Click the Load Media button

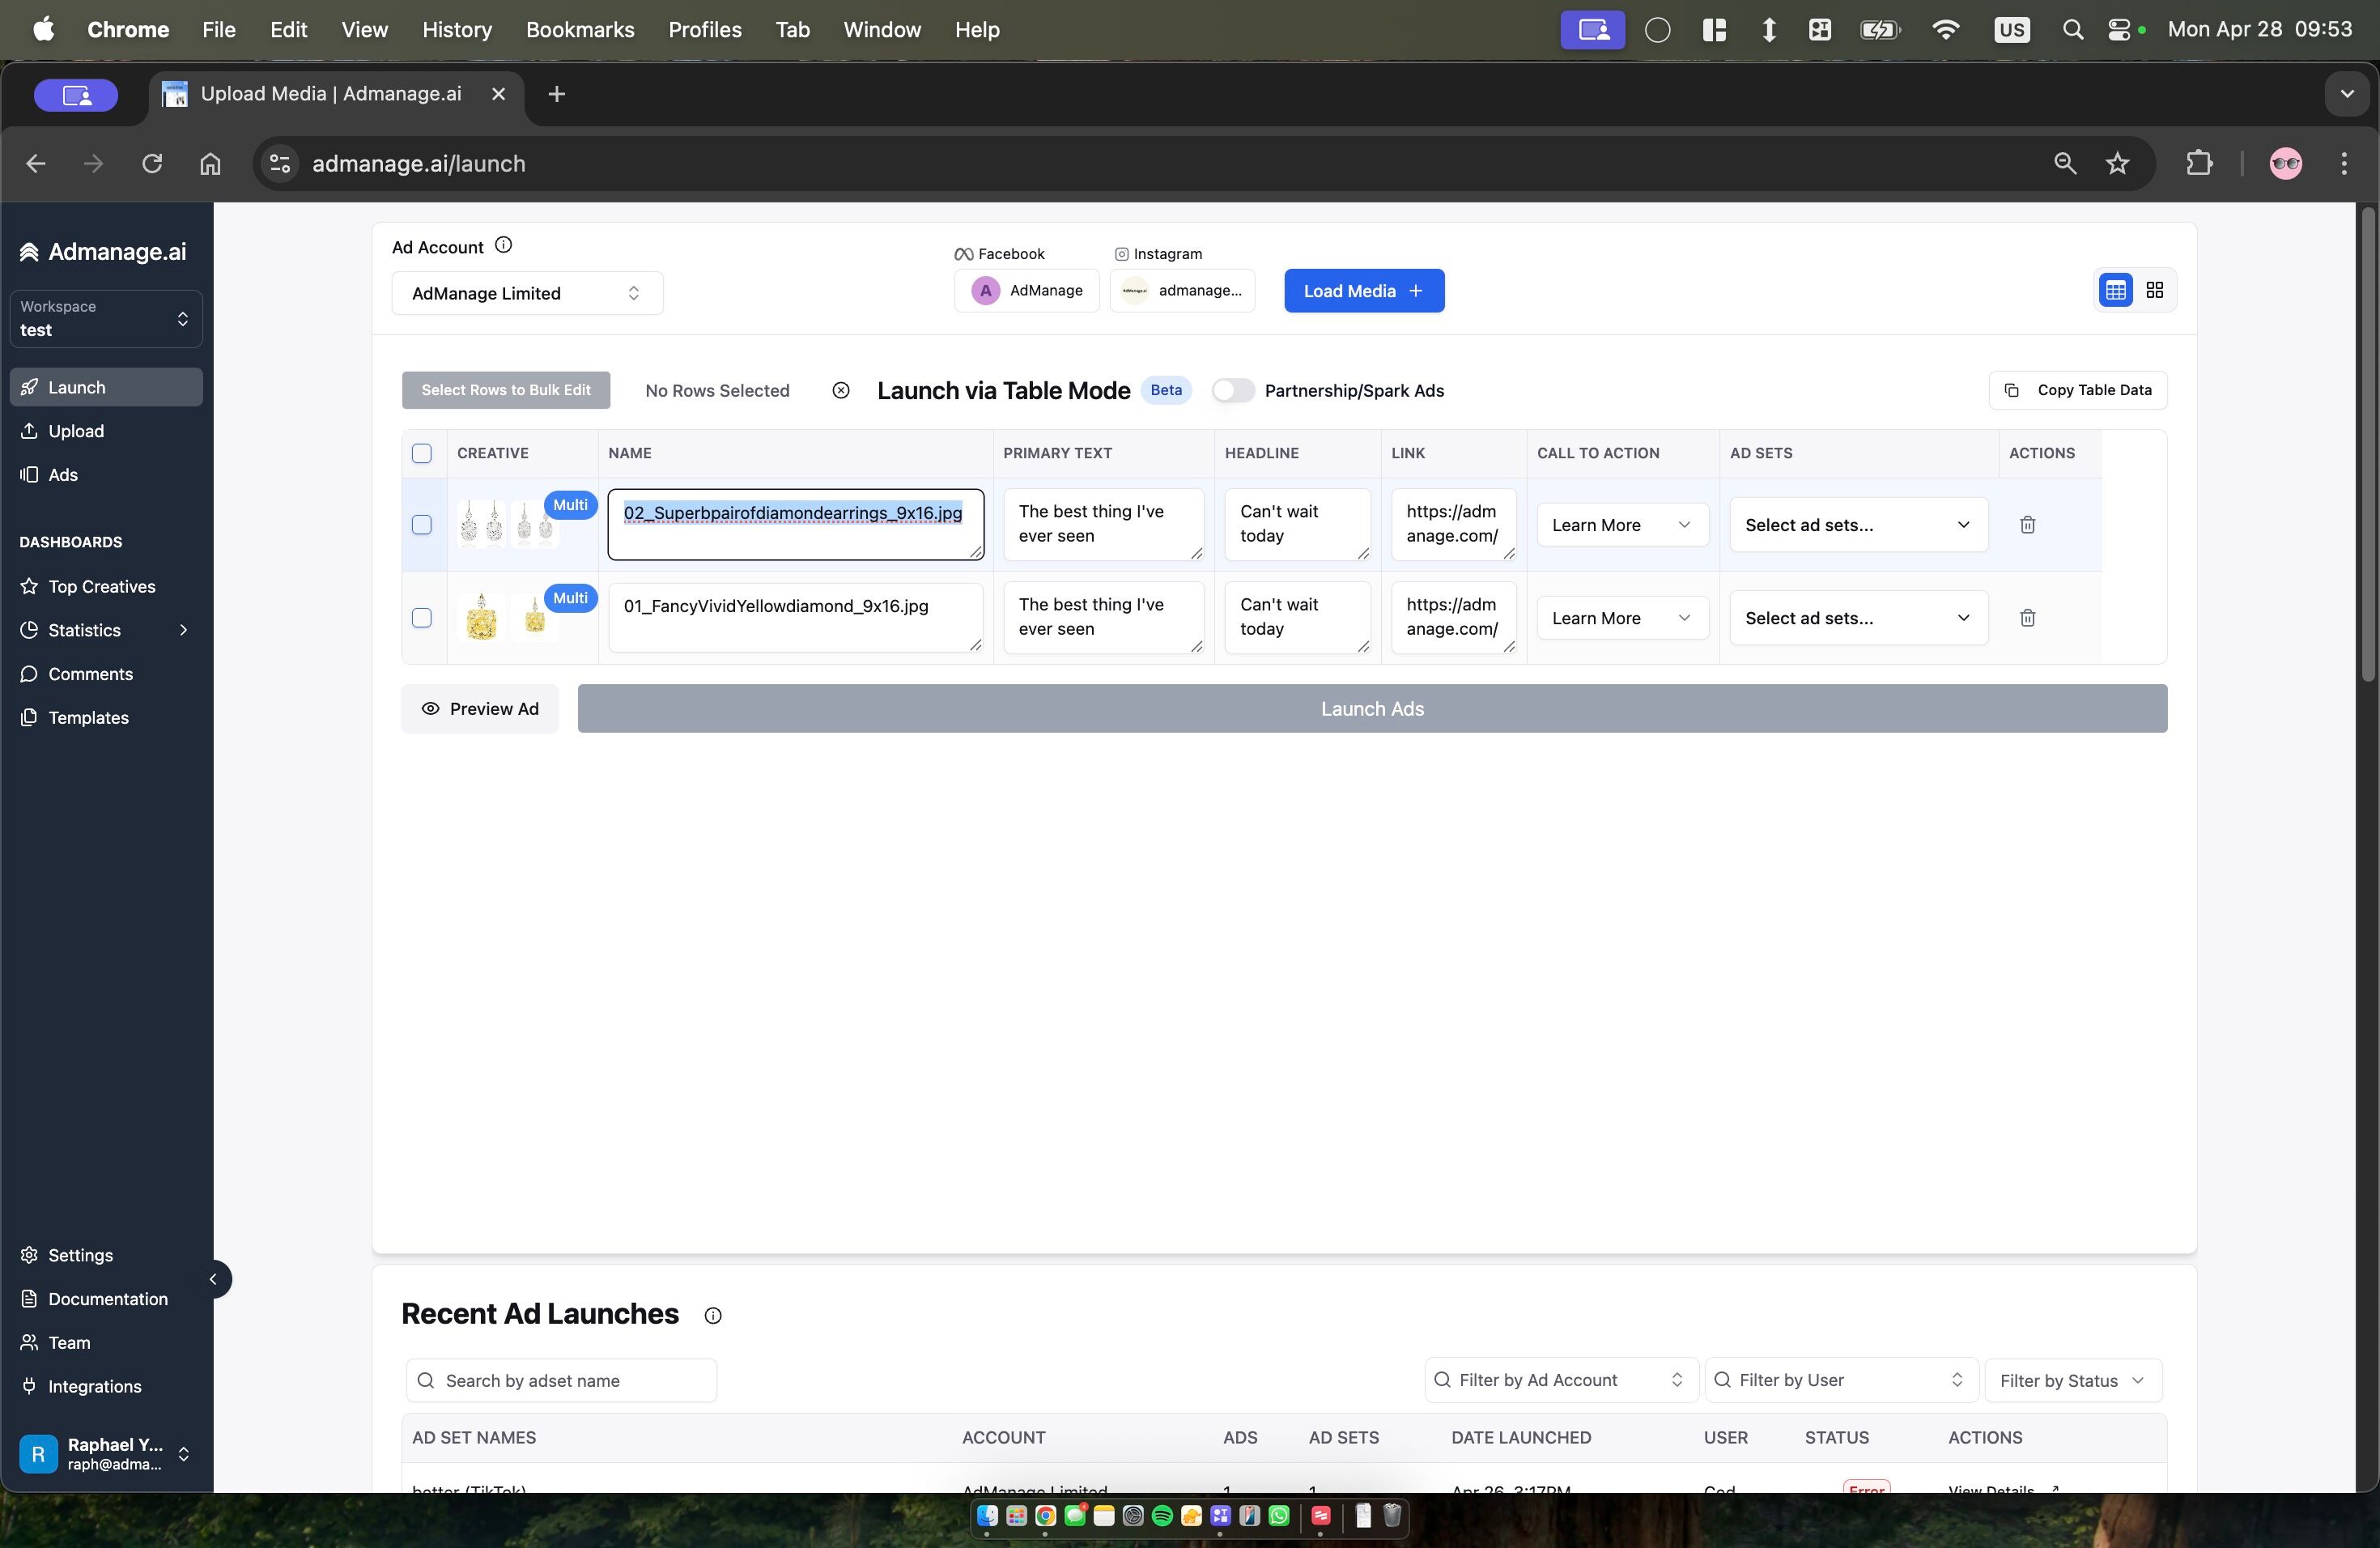1363,291
